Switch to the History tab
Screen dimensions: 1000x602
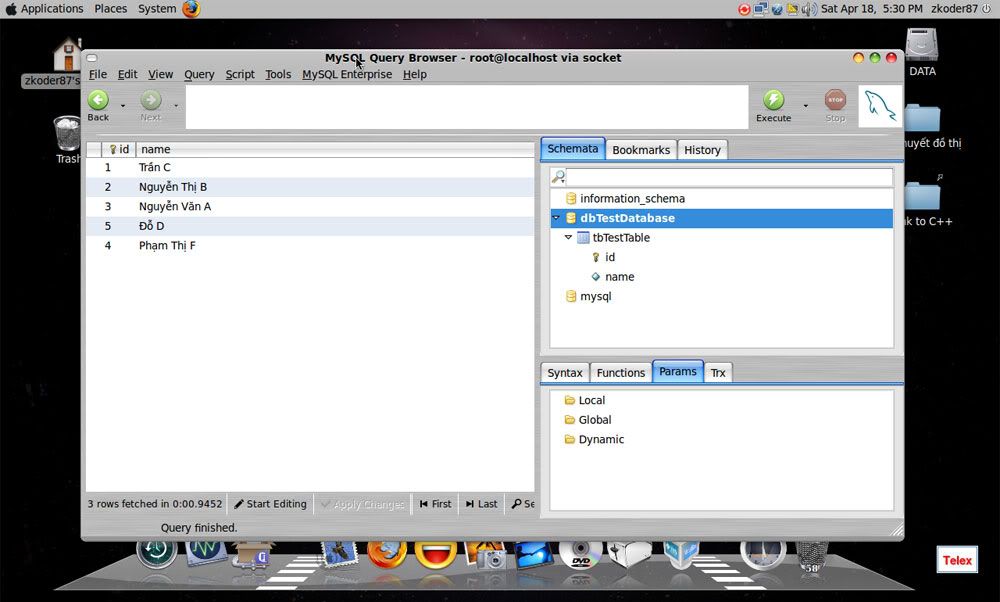(702, 150)
